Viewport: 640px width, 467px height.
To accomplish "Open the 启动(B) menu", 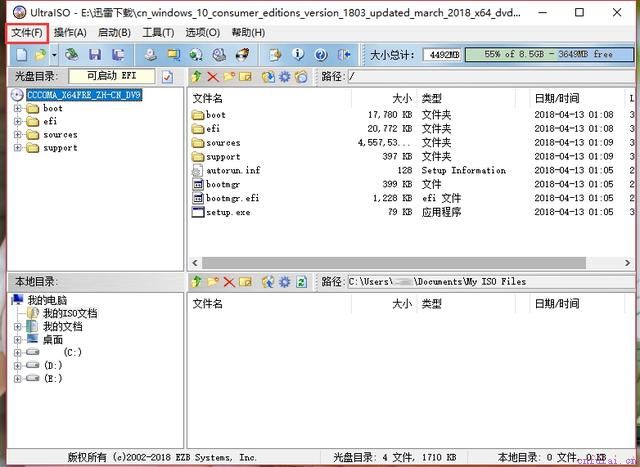I will (114, 33).
